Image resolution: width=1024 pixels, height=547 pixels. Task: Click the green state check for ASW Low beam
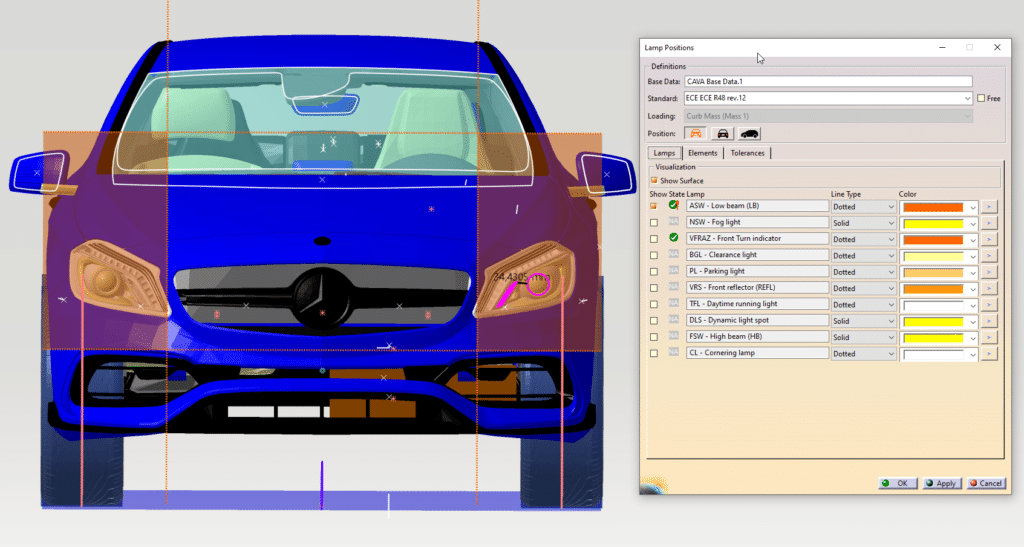tap(673, 205)
